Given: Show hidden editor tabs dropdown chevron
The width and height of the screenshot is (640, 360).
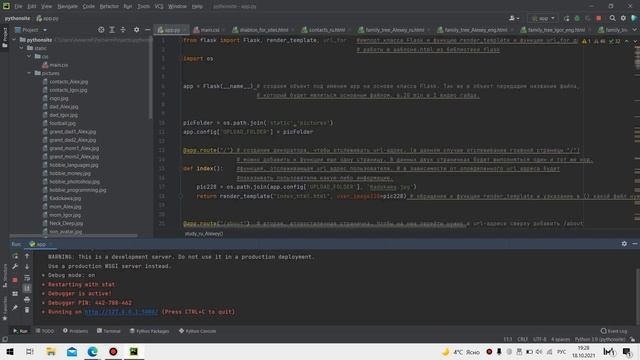Looking at the screenshot, I should [635, 30].
